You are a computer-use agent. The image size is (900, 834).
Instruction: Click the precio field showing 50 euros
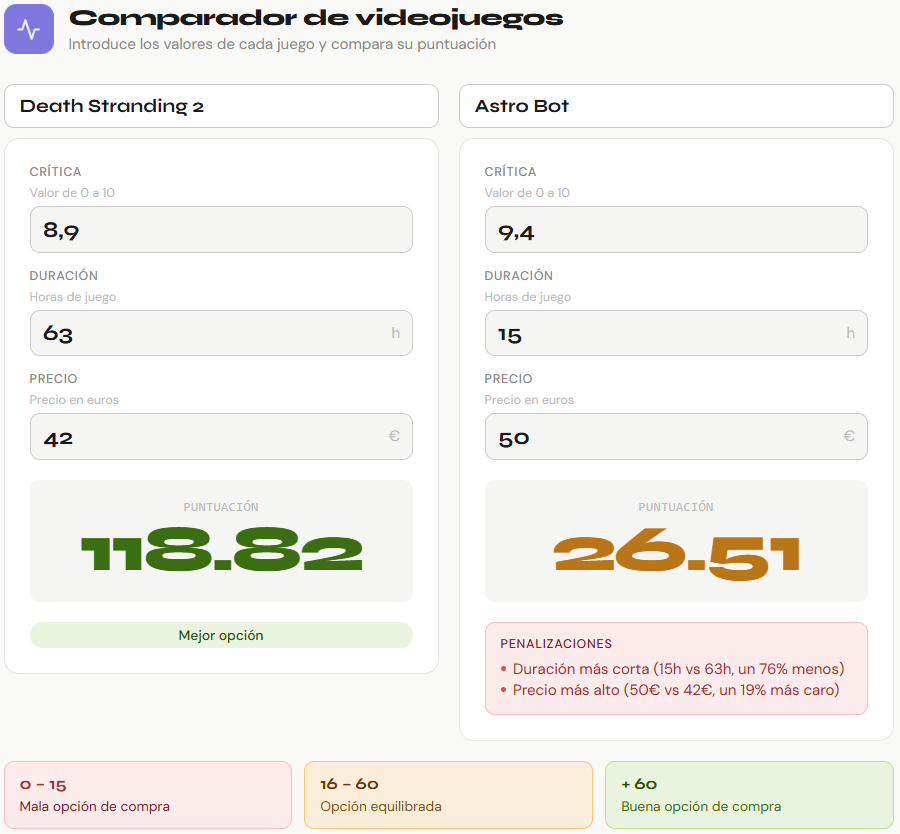[676, 436]
